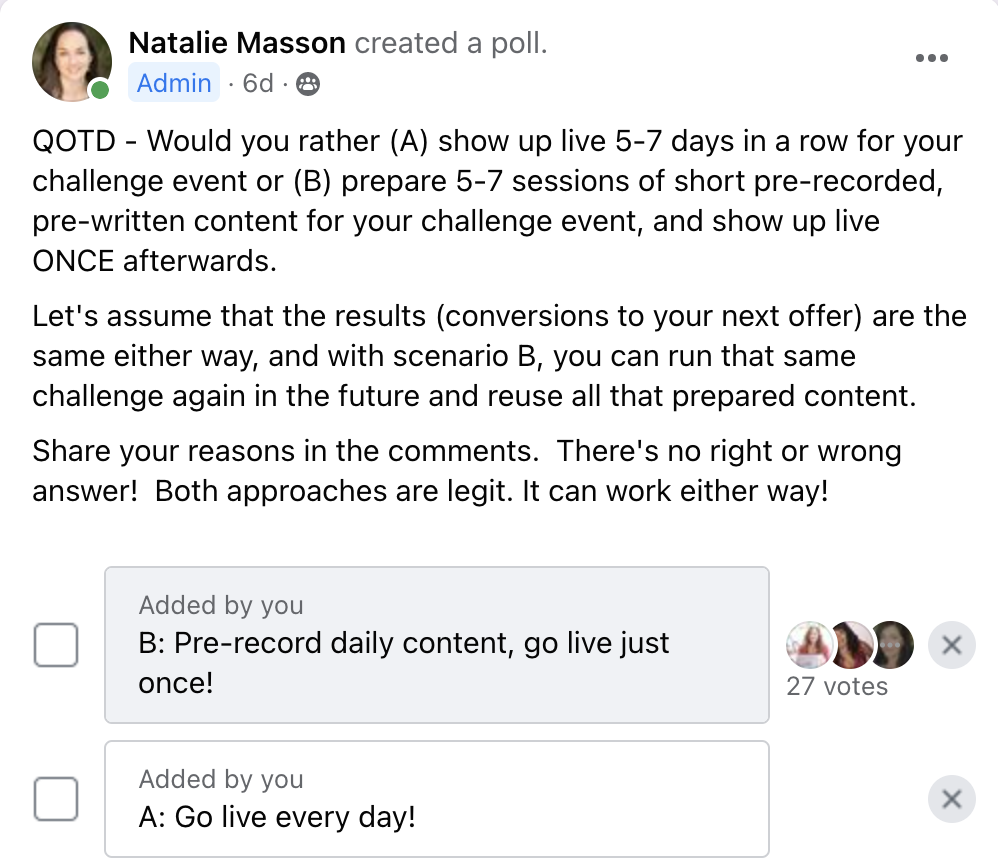Image resolution: width=998 pixels, height=868 pixels.
Task: Click the QOTD question paragraph text
Action: pyautogui.click(x=499, y=201)
